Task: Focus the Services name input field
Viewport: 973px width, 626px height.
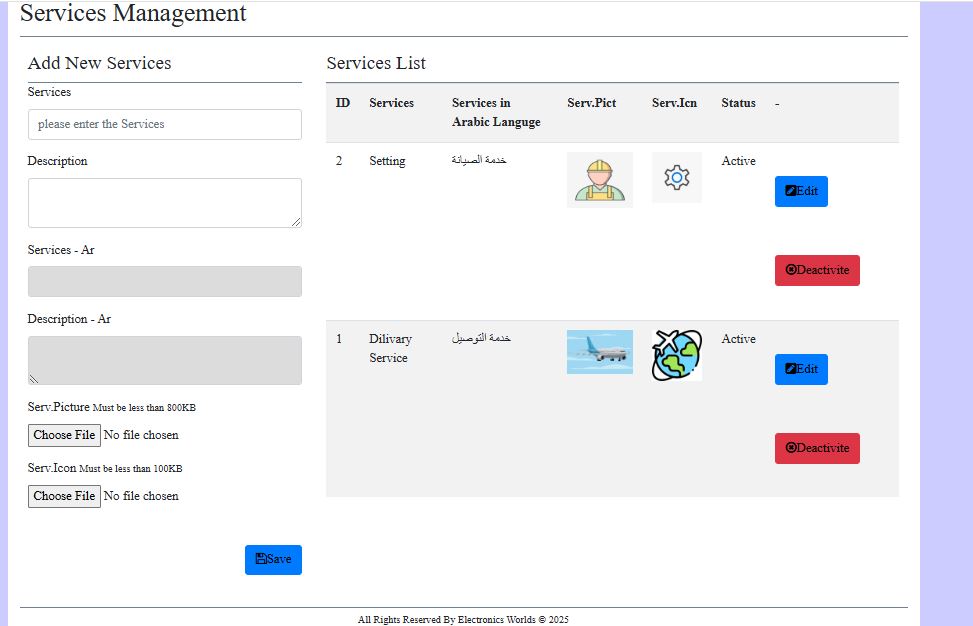Action: tap(164, 124)
